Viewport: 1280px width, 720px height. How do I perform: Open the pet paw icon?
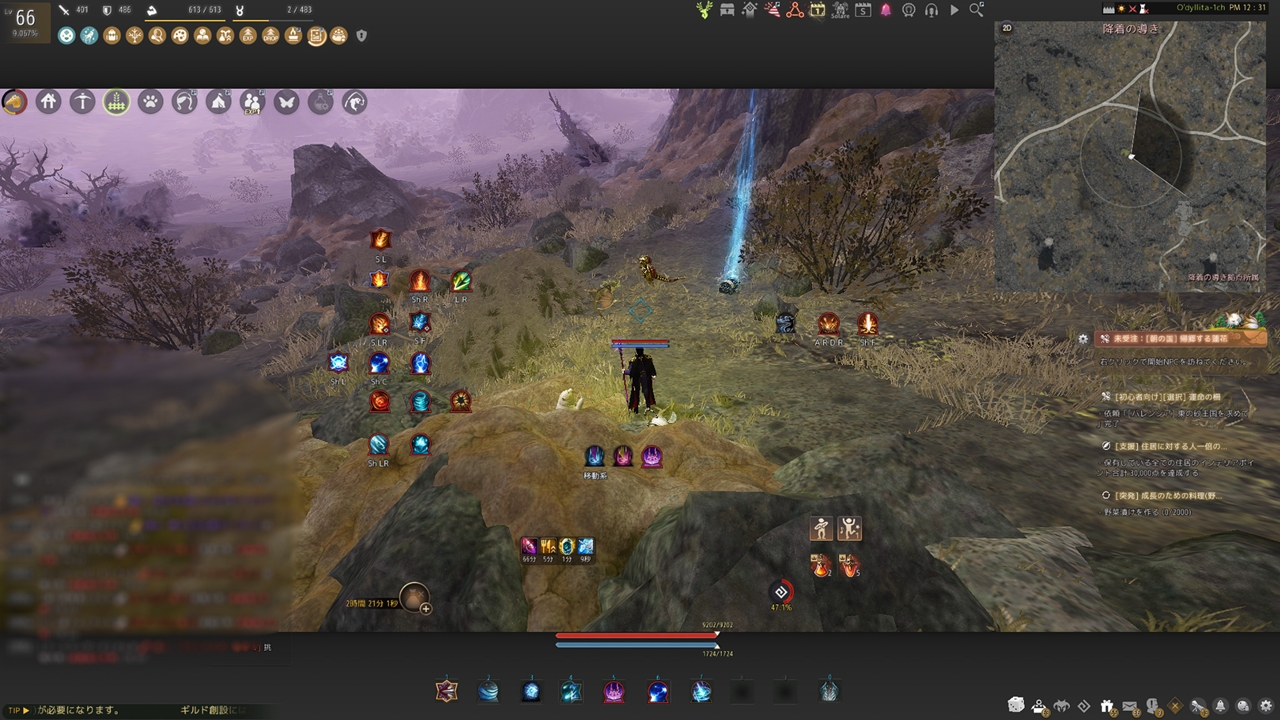tap(150, 101)
